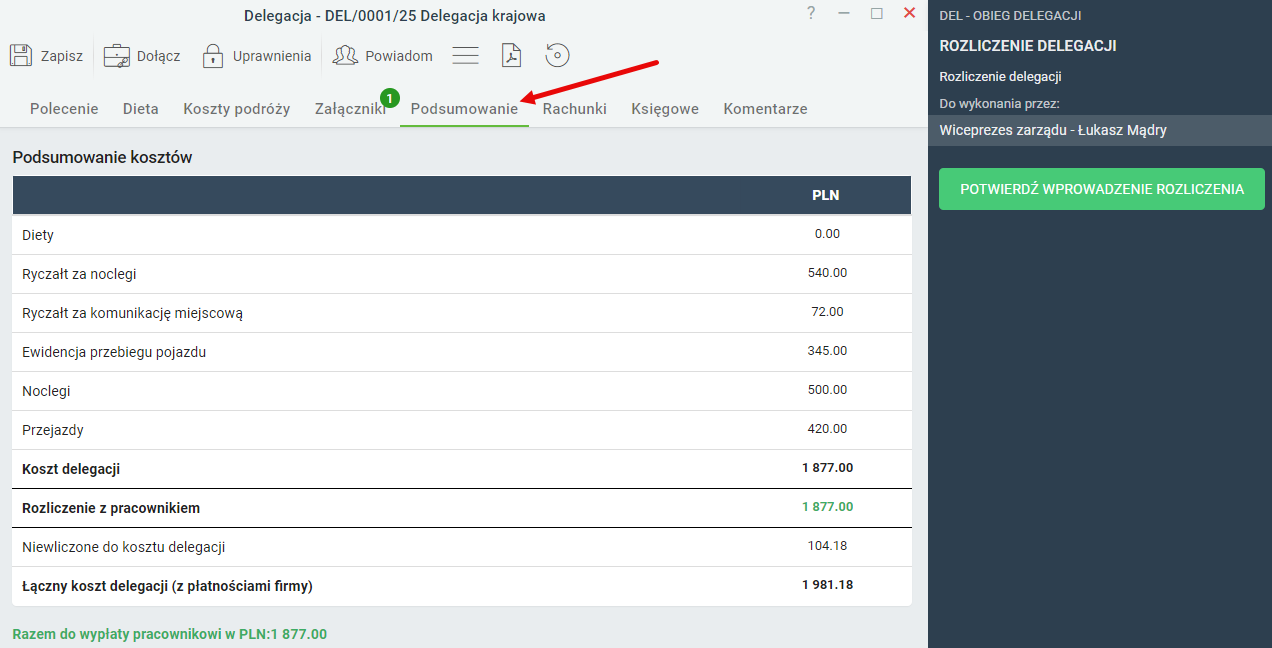Image resolution: width=1272 pixels, height=648 pixels.
Task: Click the Rozliczenie delegacji heading
Action: pos(1028,46)
